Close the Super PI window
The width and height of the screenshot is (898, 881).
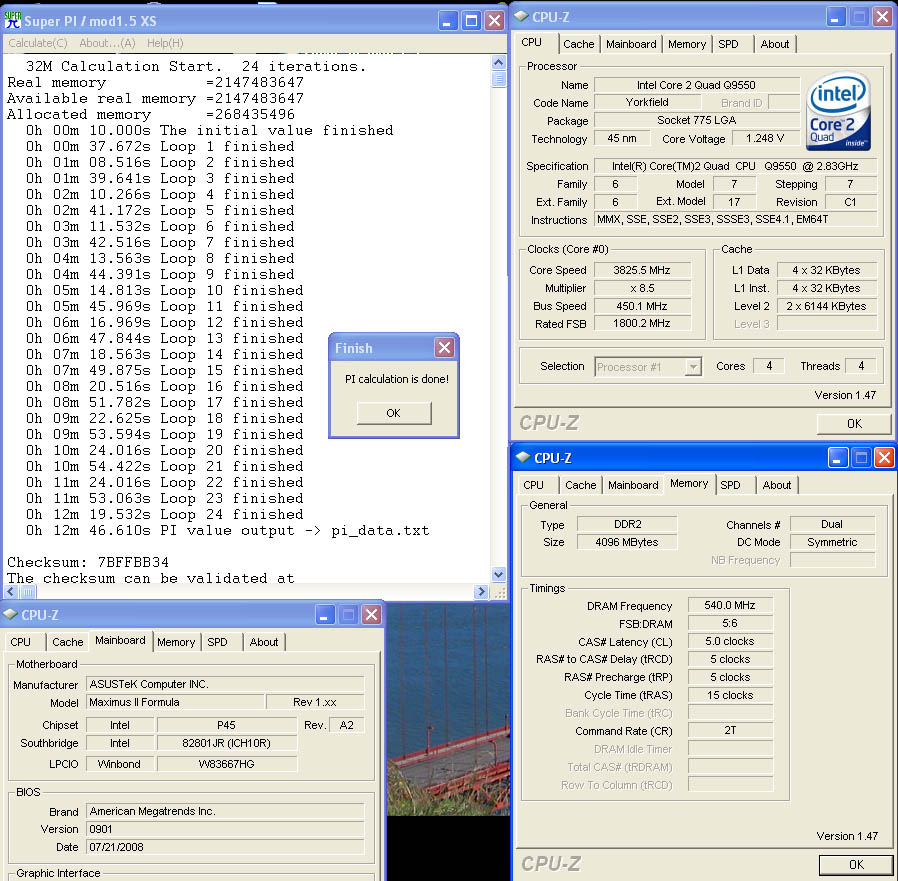point(494,21)
